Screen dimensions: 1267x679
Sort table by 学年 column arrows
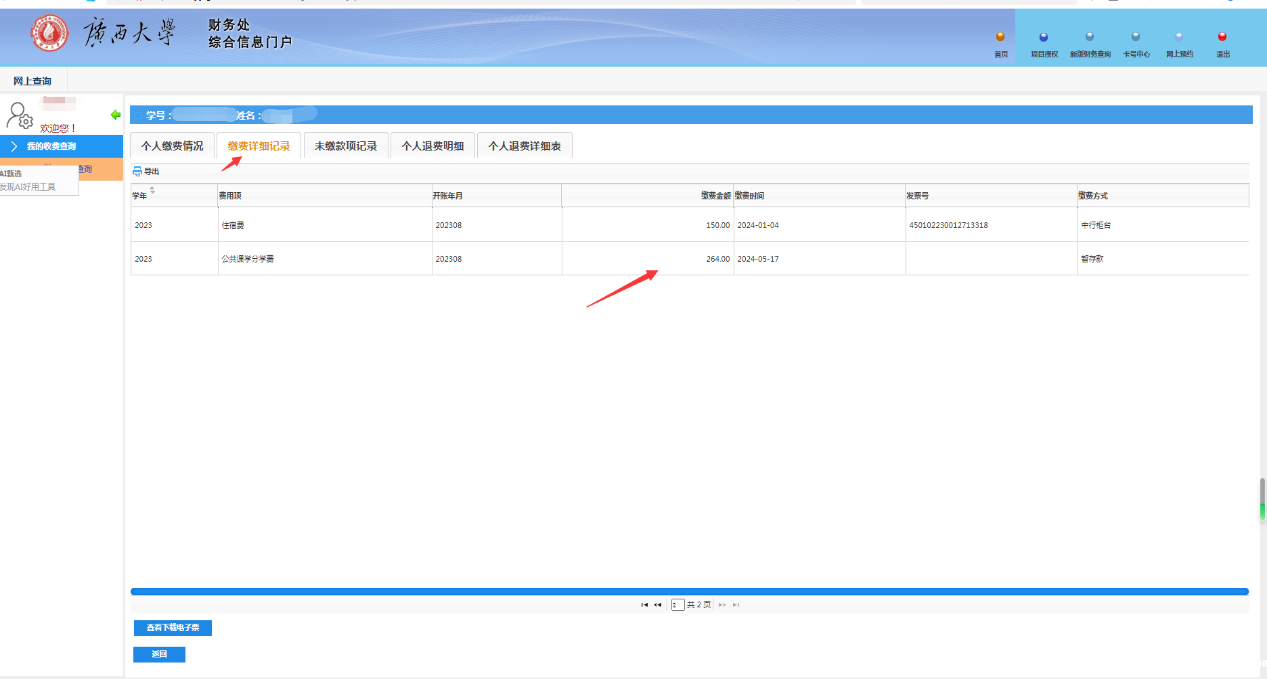152,190
